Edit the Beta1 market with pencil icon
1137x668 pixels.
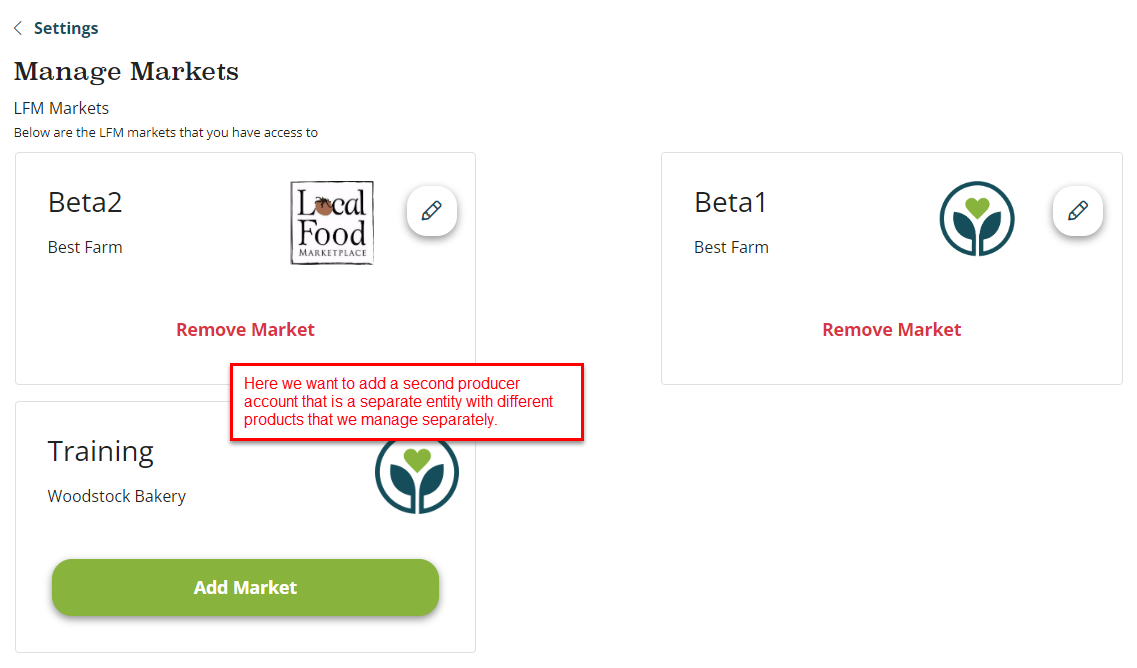coord(1078,211)
